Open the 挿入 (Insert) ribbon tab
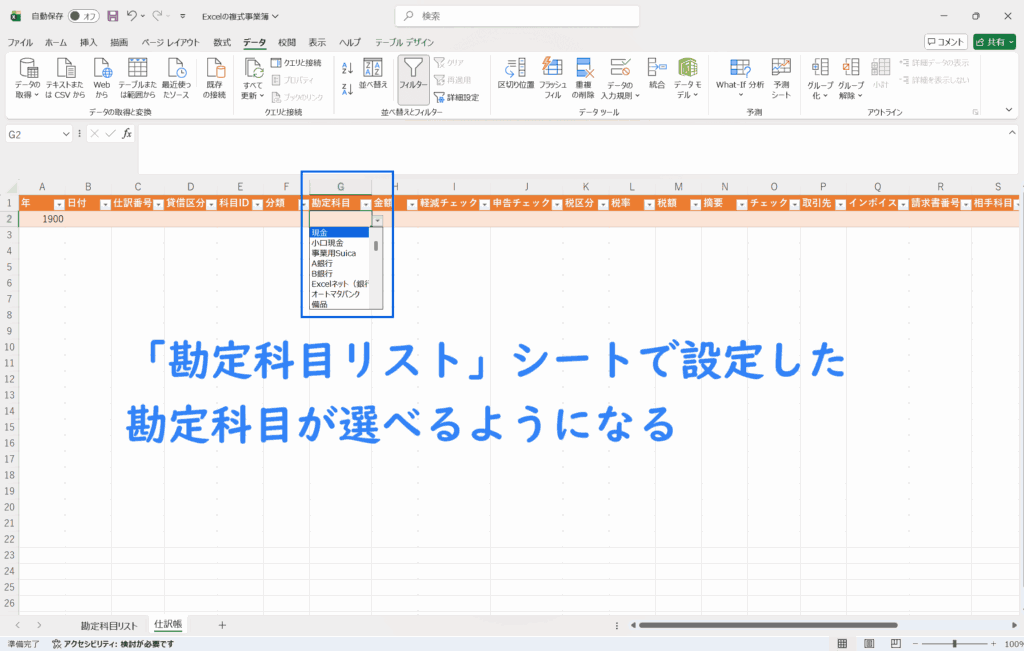This screenshot has width=1024, height=651. [88, 43]
